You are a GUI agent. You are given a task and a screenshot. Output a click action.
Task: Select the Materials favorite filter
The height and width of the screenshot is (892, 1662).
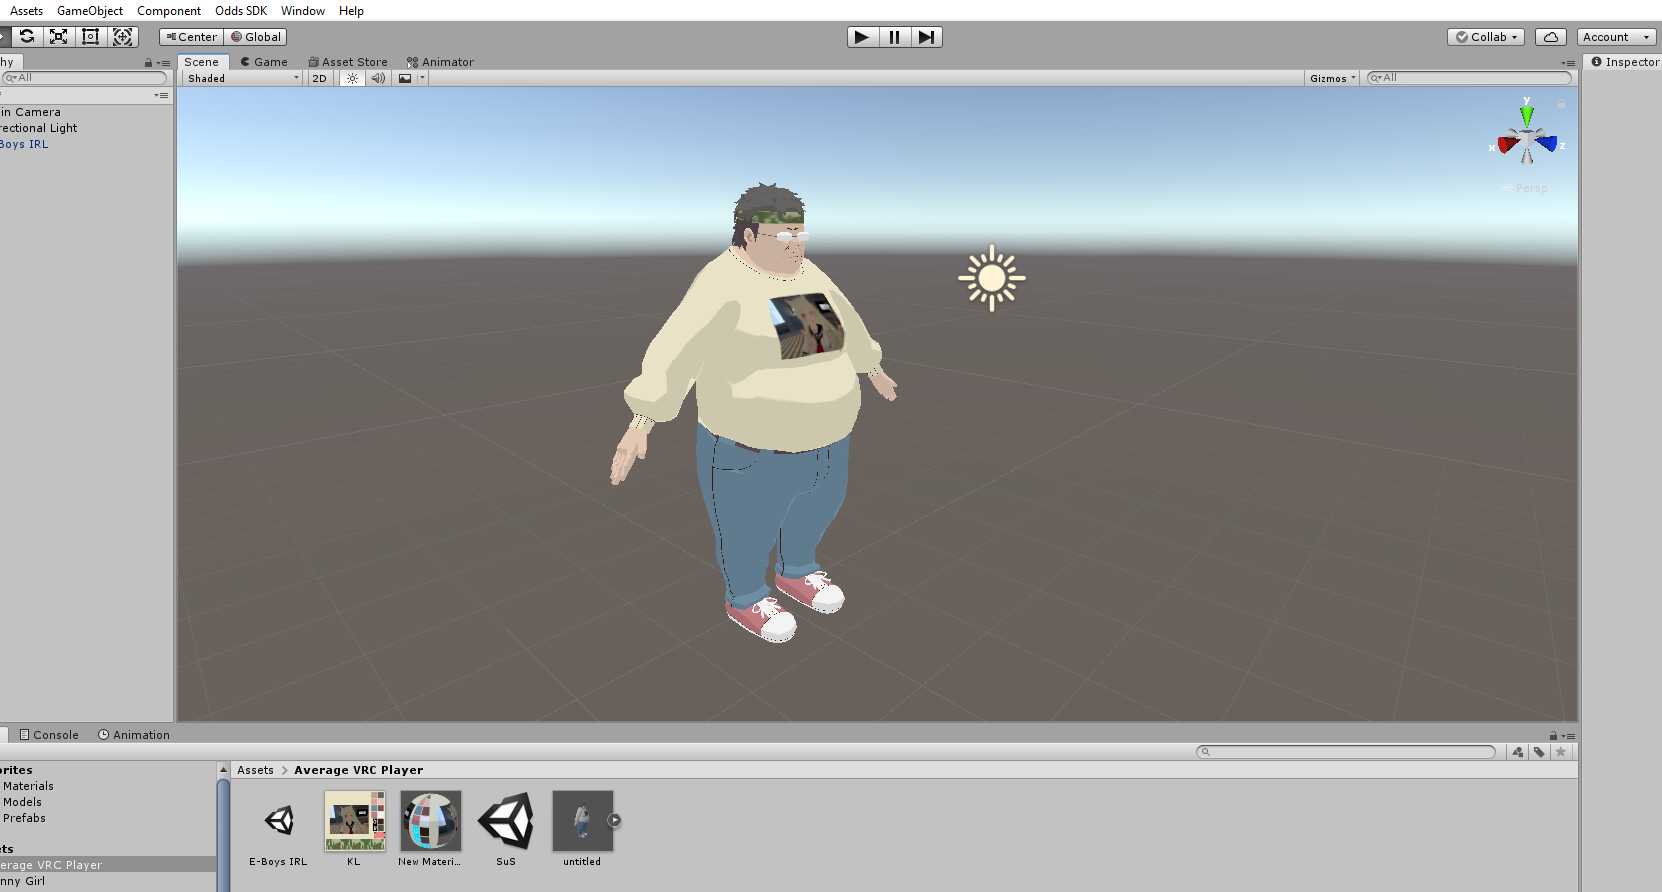coord(28,786)
